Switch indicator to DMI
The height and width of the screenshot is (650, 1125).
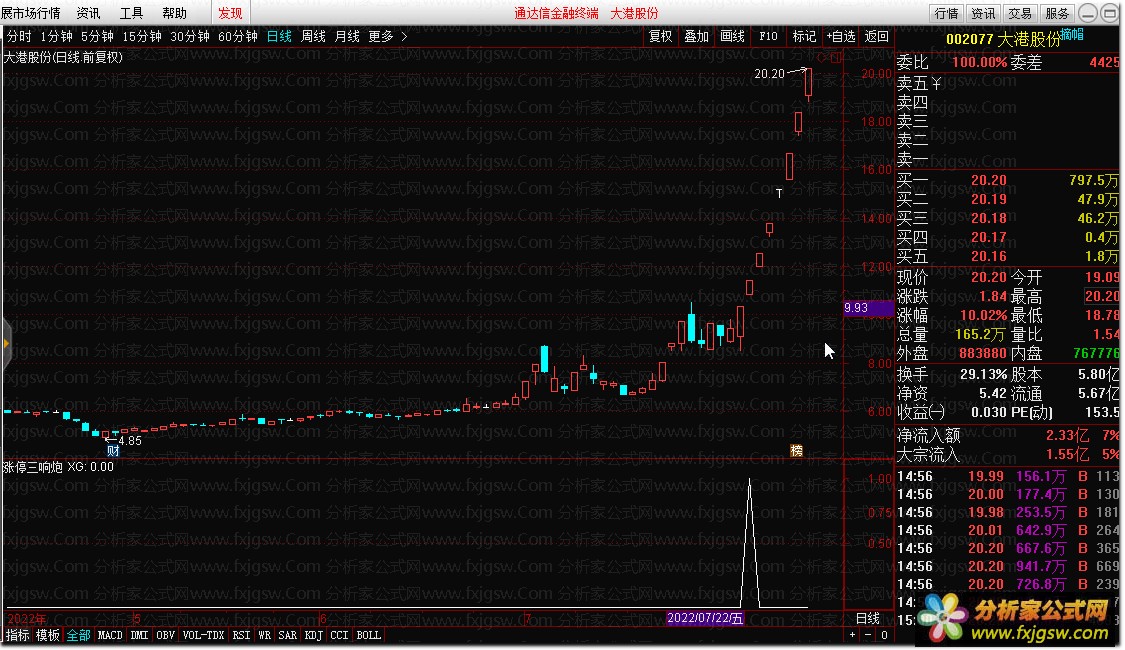[x=139, y=636]
